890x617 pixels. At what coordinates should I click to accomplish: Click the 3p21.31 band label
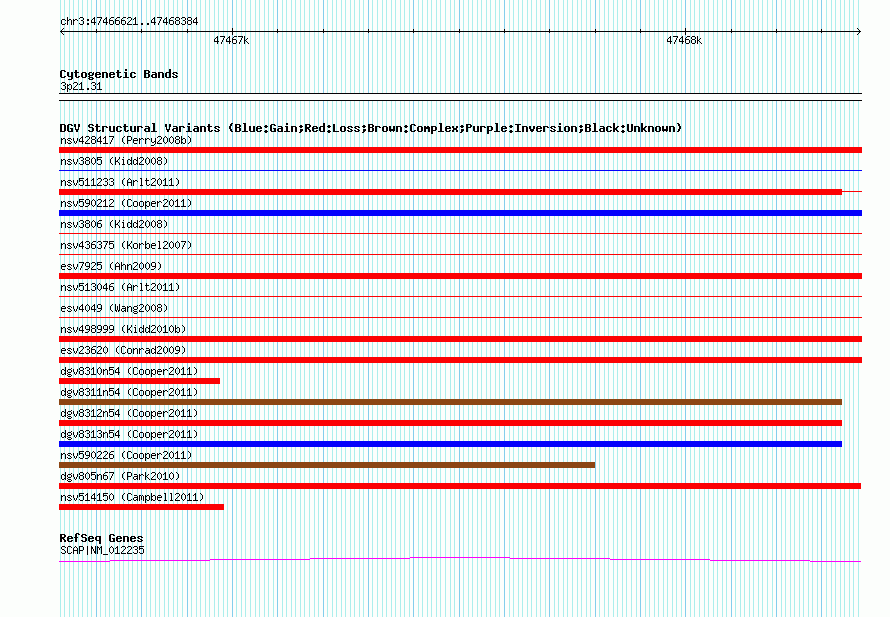(x=81, y=86)
